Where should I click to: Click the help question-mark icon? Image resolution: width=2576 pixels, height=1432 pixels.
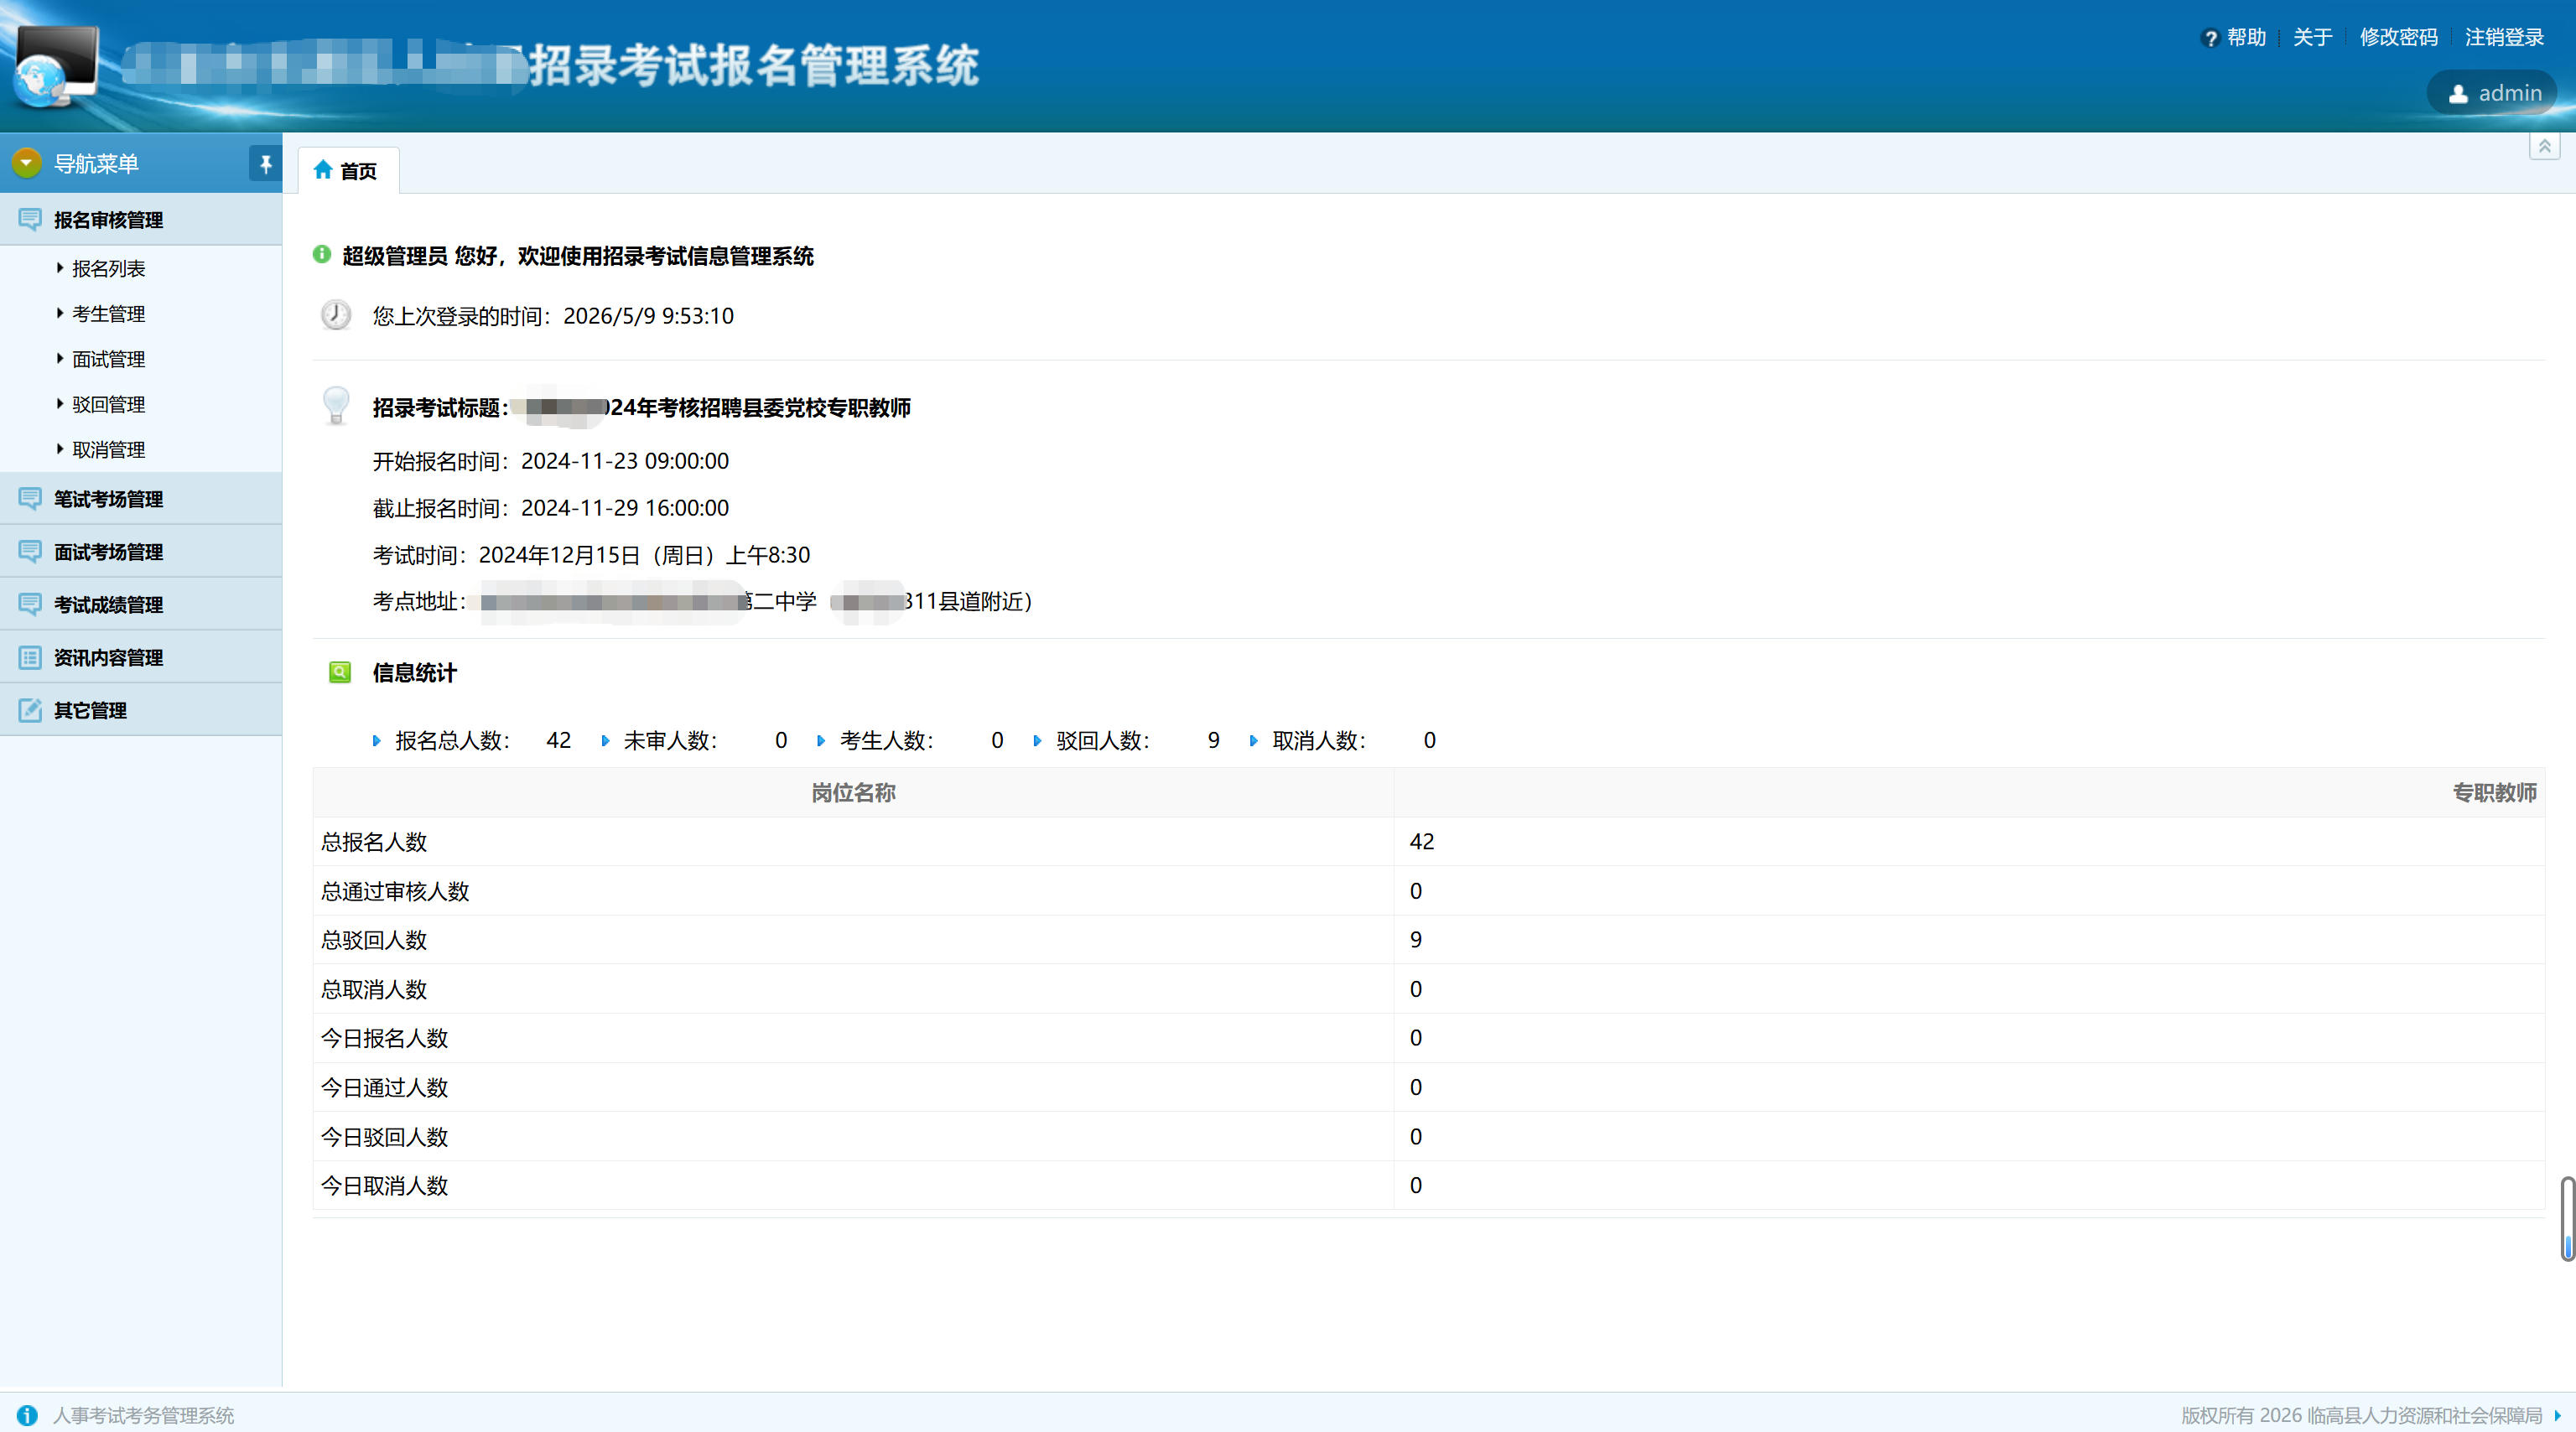(2210, 38)
